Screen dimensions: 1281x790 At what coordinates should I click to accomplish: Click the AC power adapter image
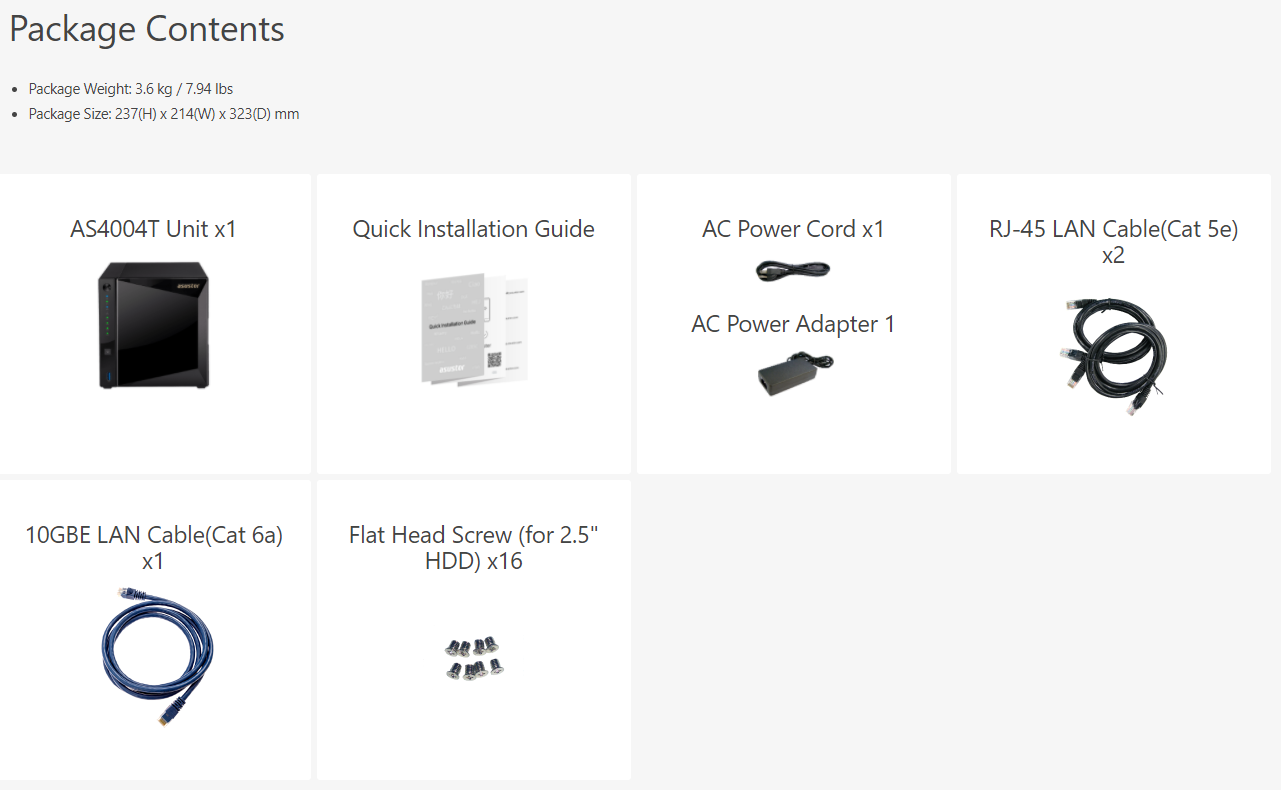point(794,372)
